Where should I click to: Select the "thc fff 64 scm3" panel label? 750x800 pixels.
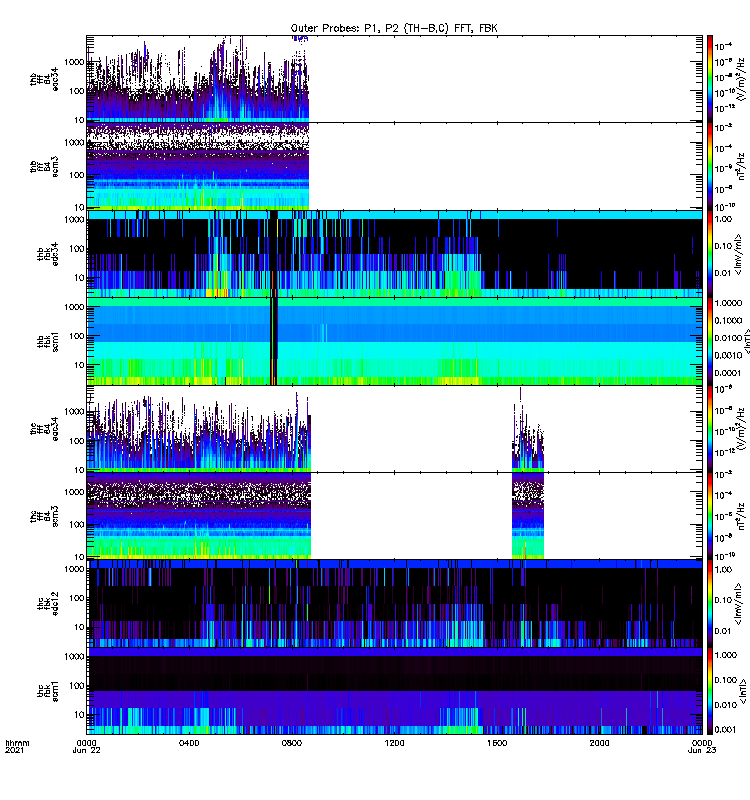[x=44, y=516]
